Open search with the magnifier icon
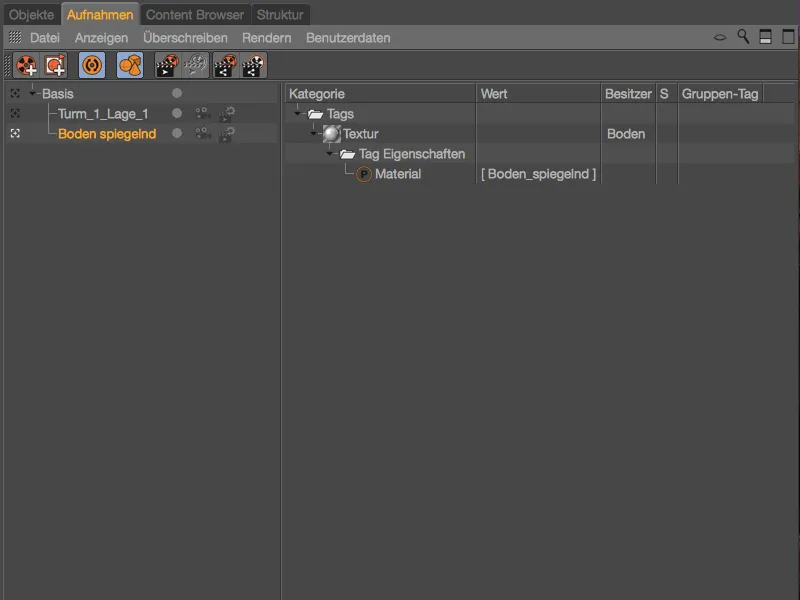This screenshot has height=600, width=800. 743,37
